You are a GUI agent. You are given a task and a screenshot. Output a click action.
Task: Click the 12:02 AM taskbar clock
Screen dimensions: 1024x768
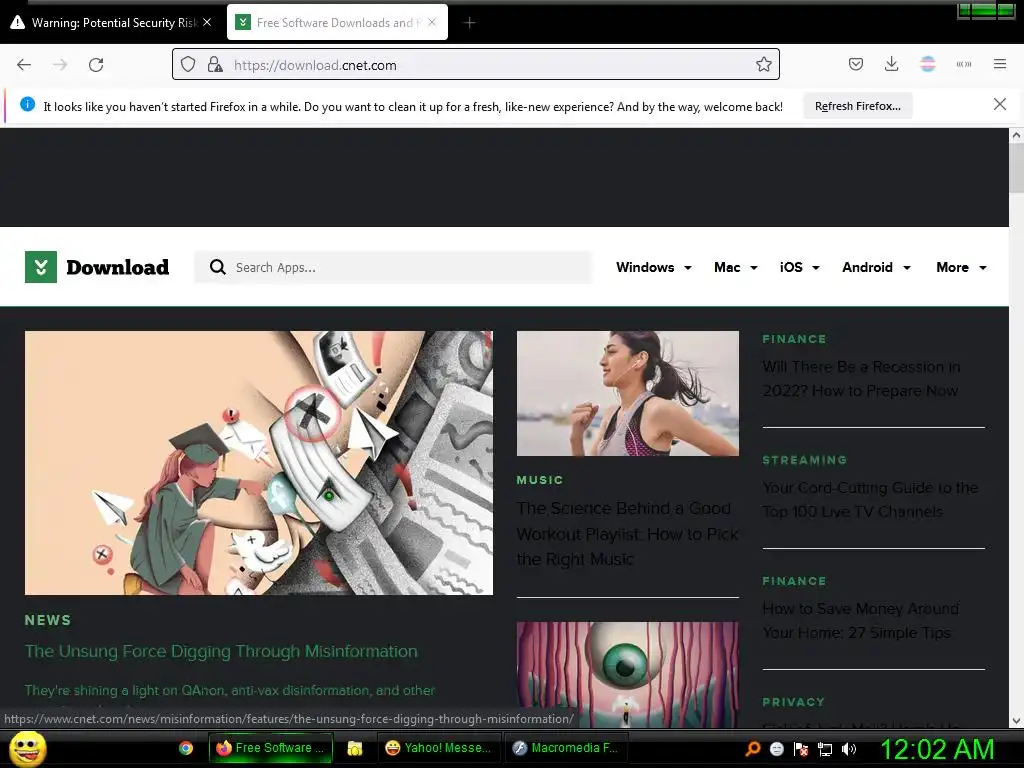pos(937,749)
